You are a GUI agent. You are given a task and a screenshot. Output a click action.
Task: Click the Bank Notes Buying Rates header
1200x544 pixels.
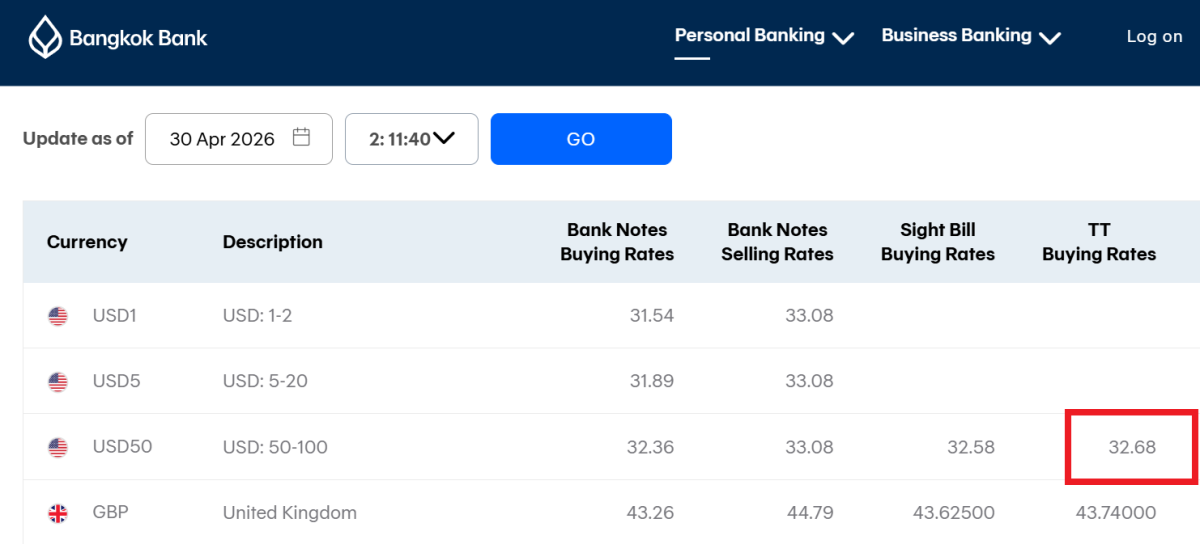click(x=617, y=242)
